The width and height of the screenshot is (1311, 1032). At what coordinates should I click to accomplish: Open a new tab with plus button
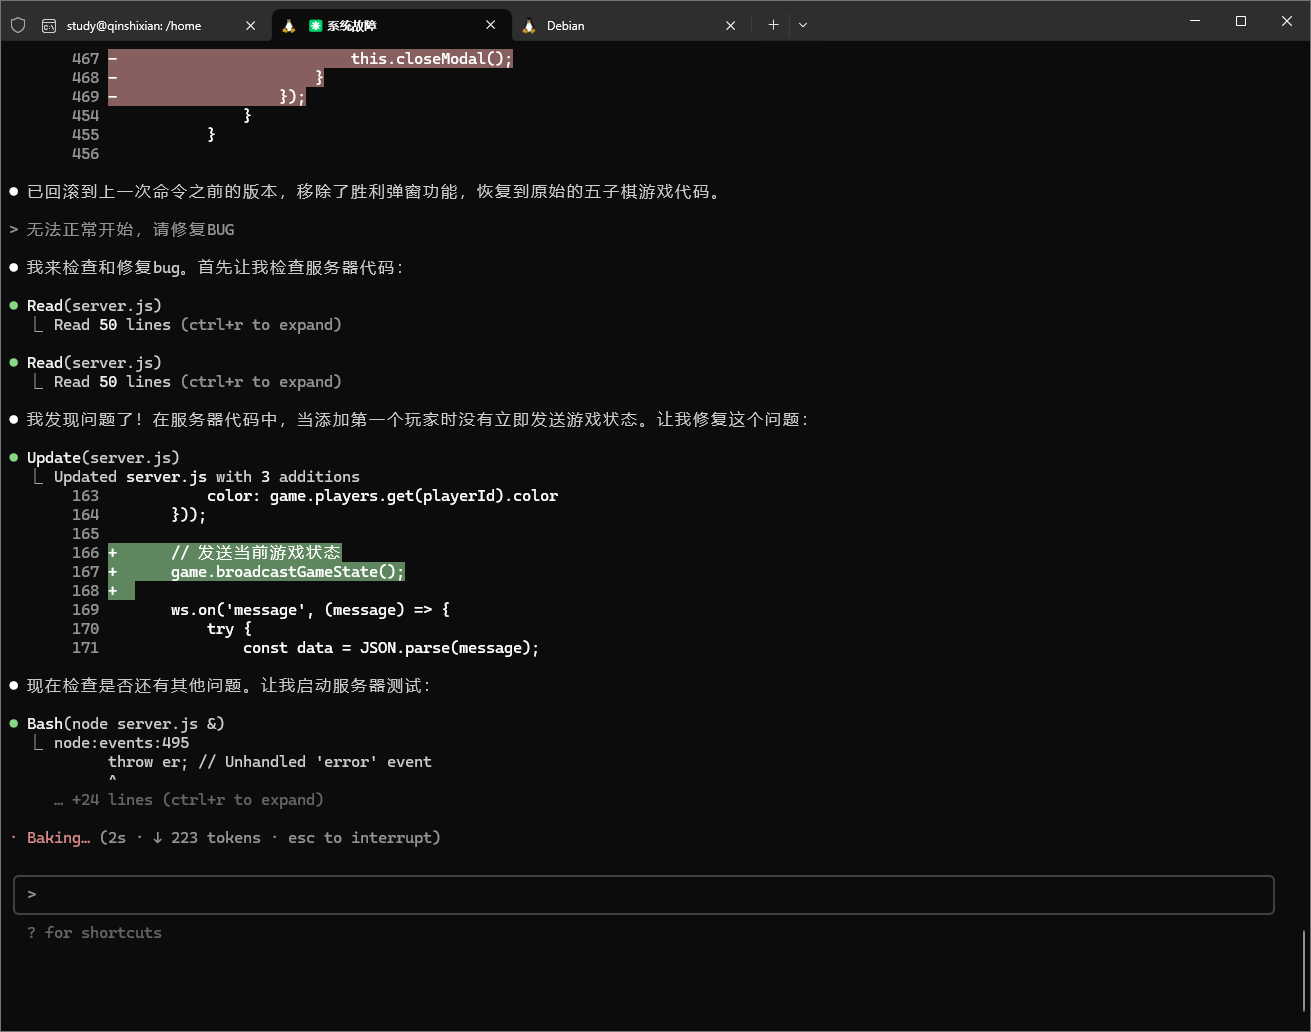click(x=773, y=25)
